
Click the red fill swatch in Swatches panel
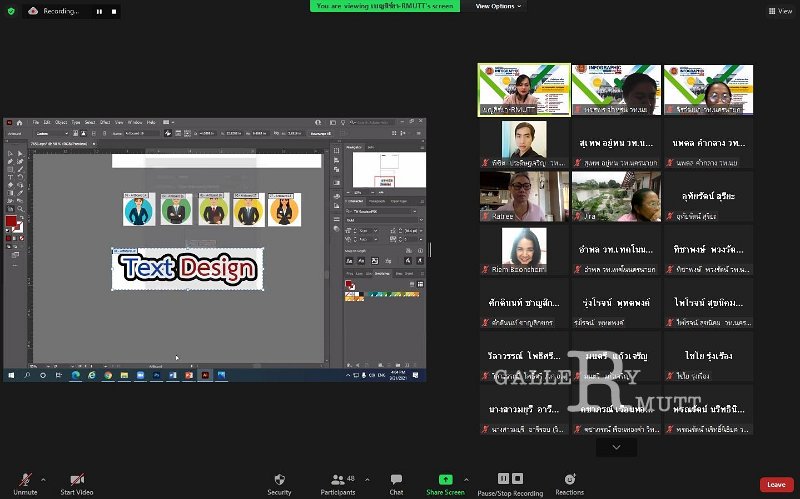pos(348,284)
